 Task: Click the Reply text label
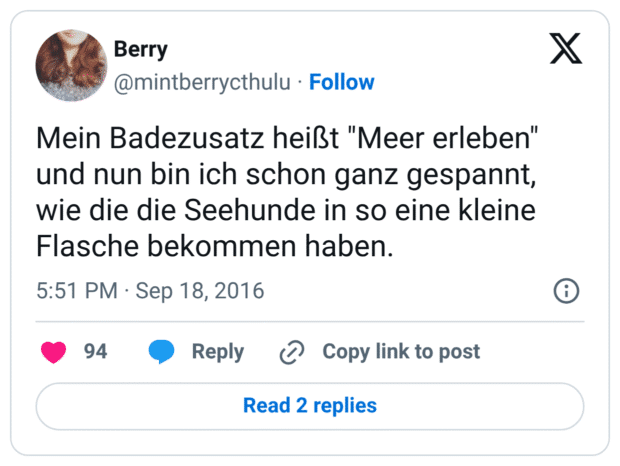(217, 352)
